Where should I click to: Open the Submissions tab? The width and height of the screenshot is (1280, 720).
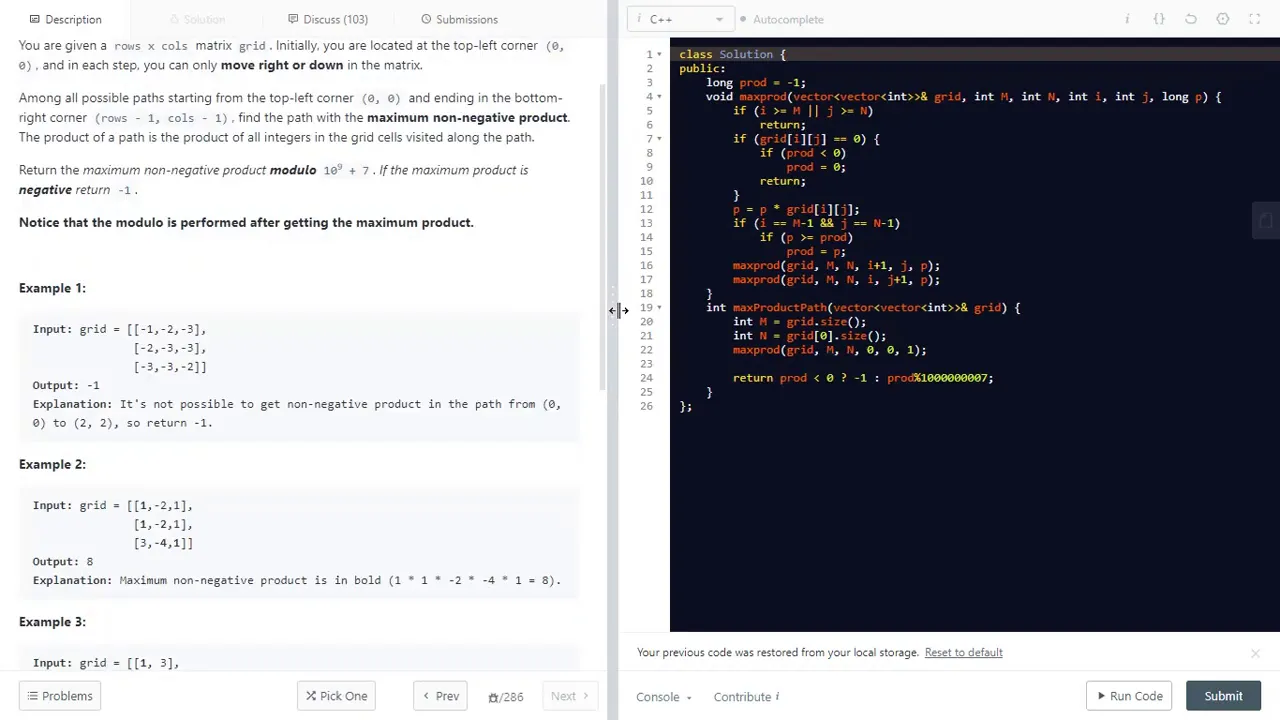[459, 19]
